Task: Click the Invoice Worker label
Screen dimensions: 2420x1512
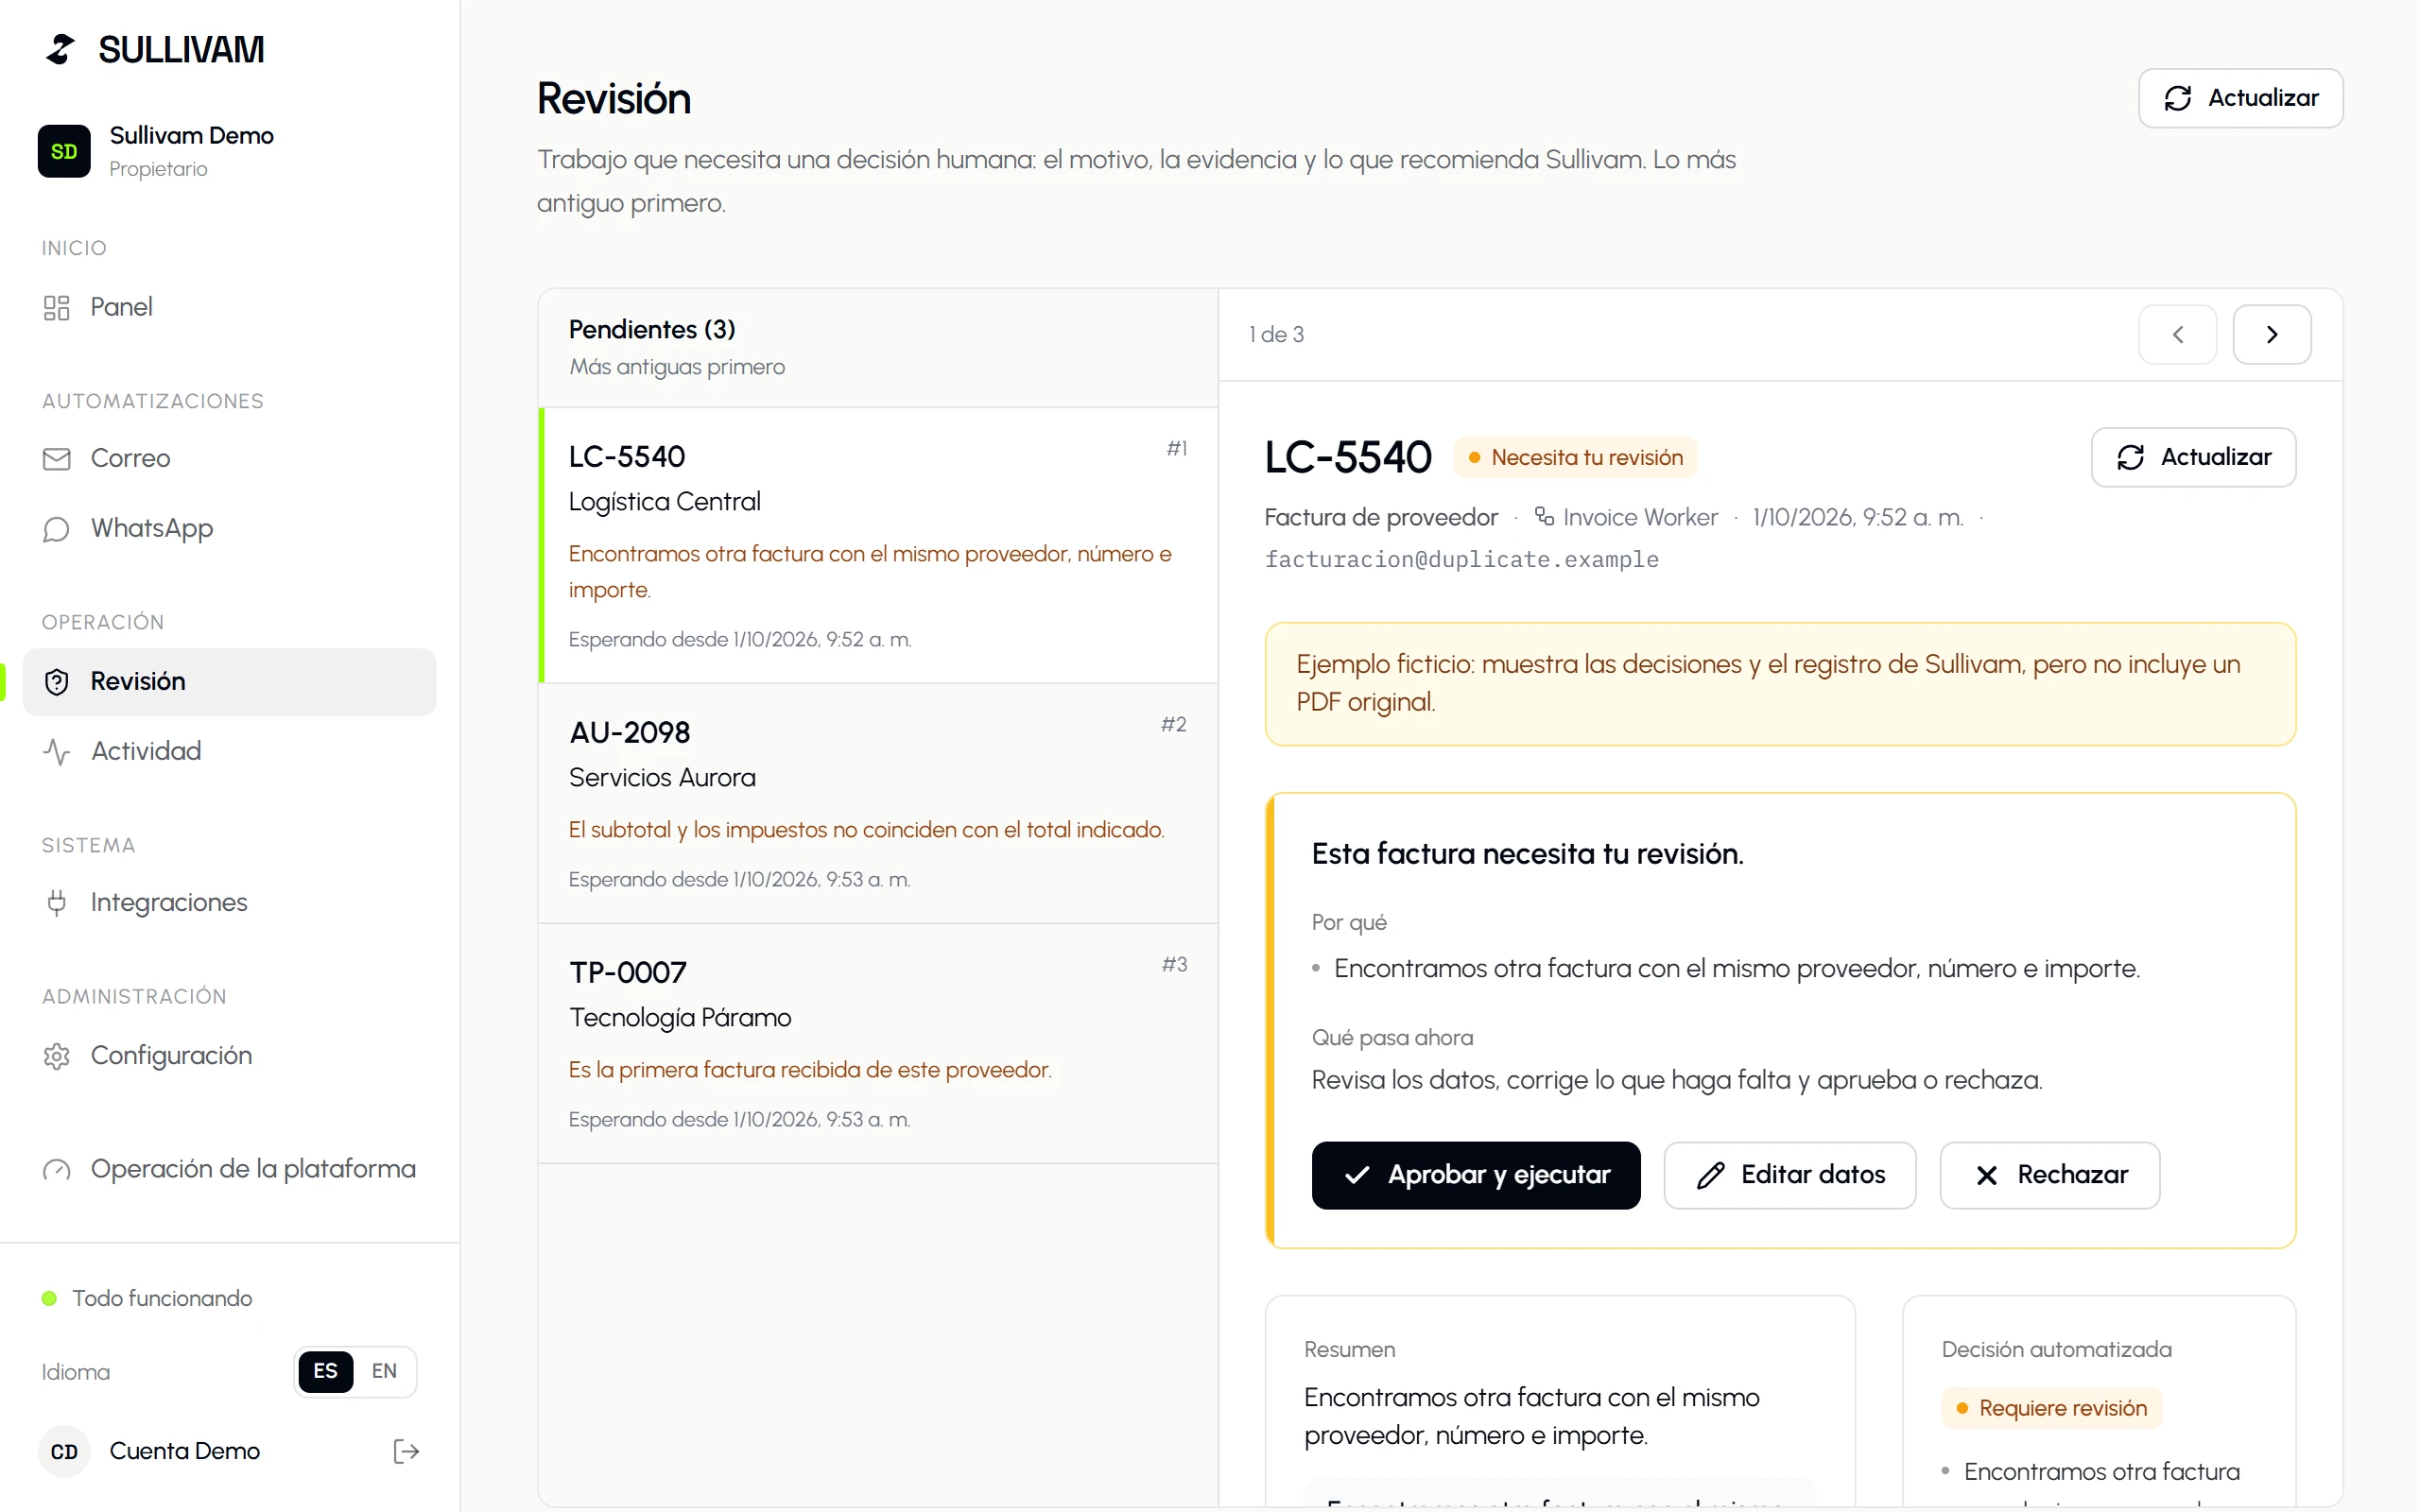Action: (1626, 517)
